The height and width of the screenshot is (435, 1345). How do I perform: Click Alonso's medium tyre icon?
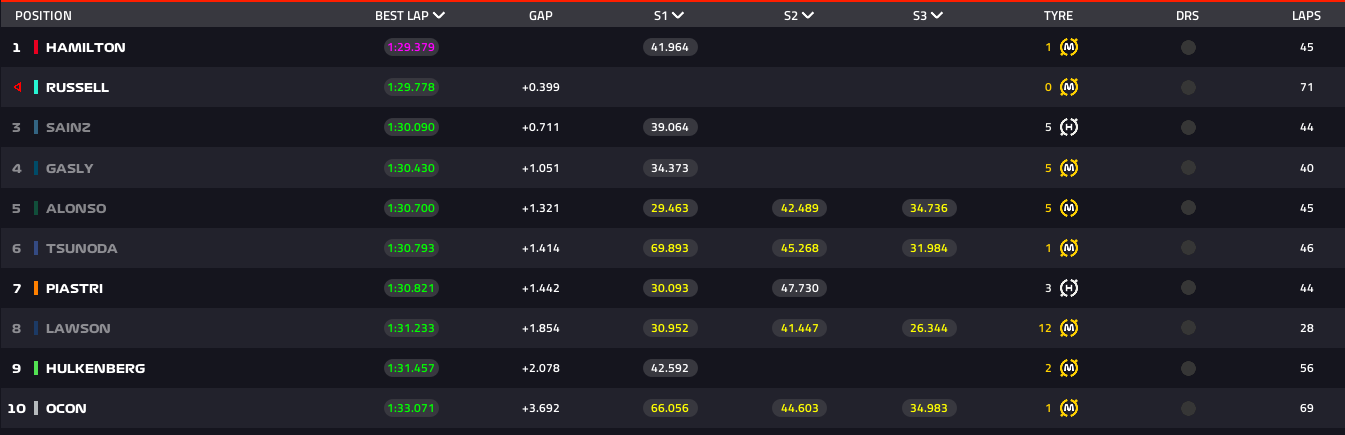coord(1068,208)
